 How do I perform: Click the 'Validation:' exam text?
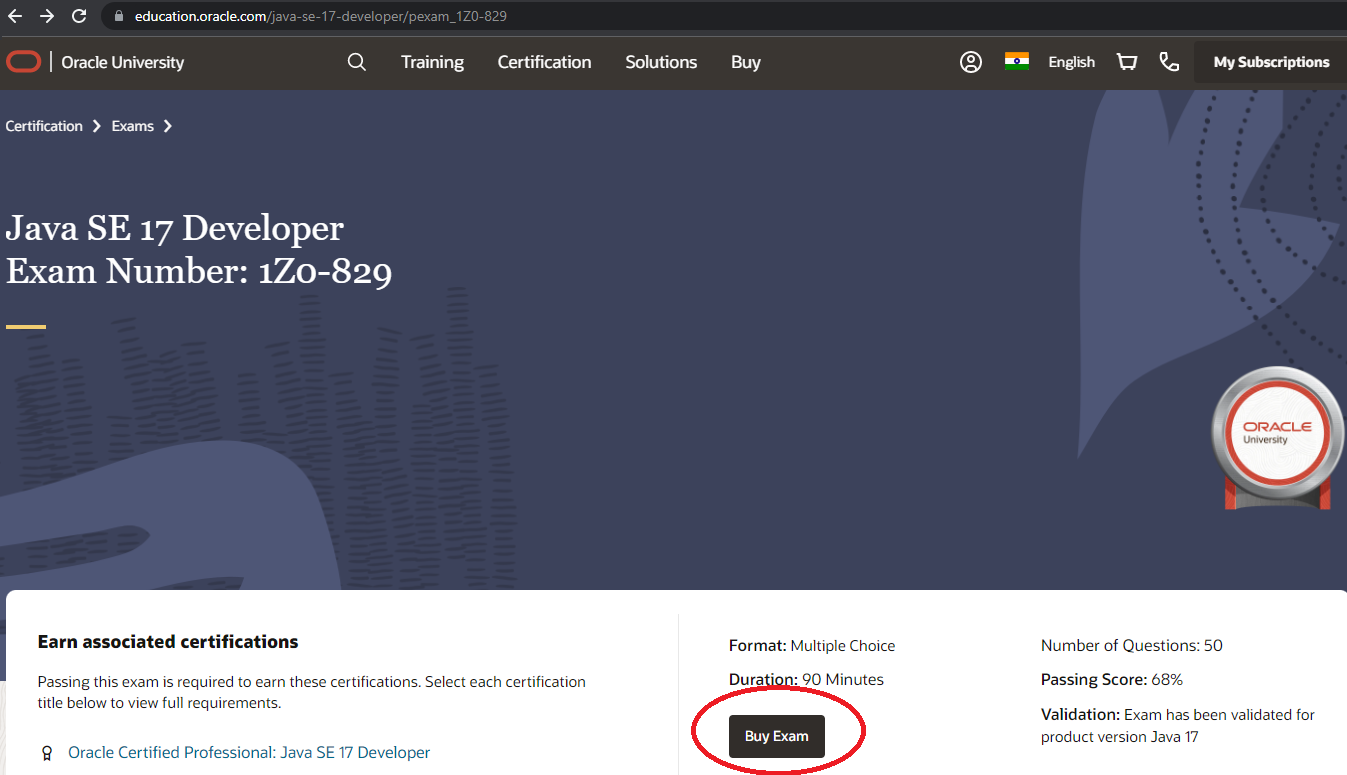point(1178,725)
